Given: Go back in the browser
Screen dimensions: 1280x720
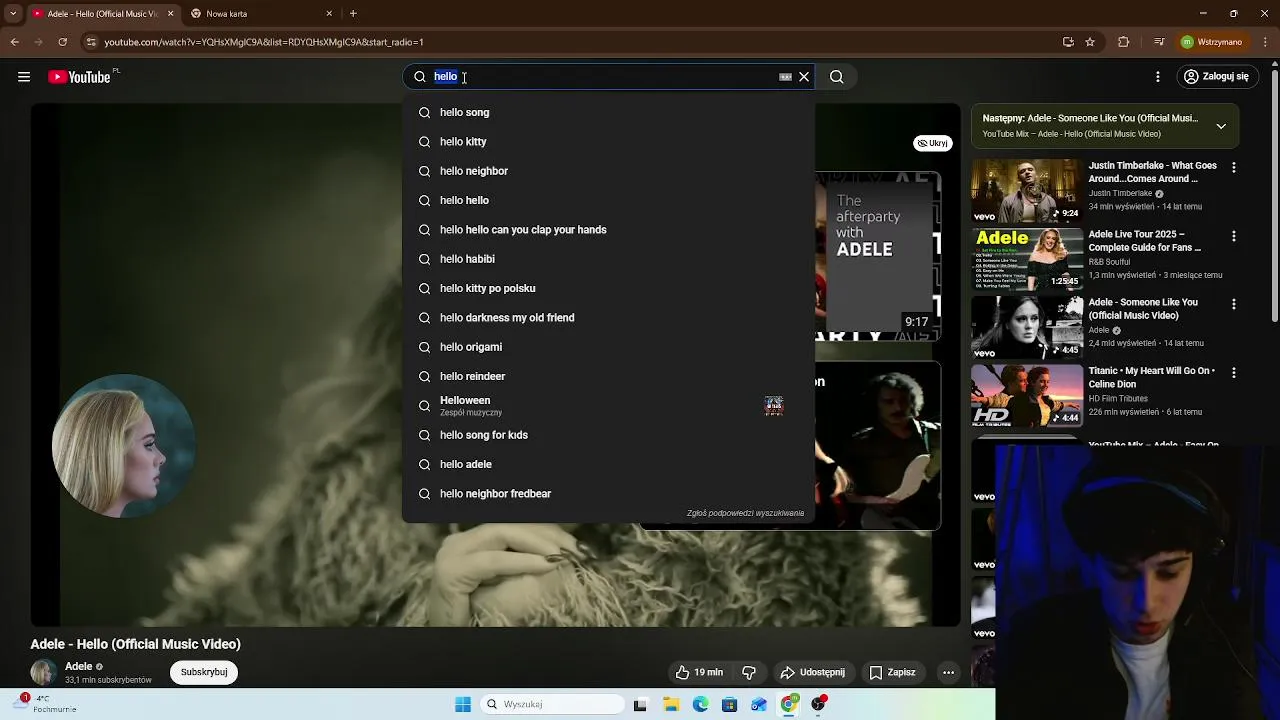Looking at the screenshot, I should coord(14,42).
